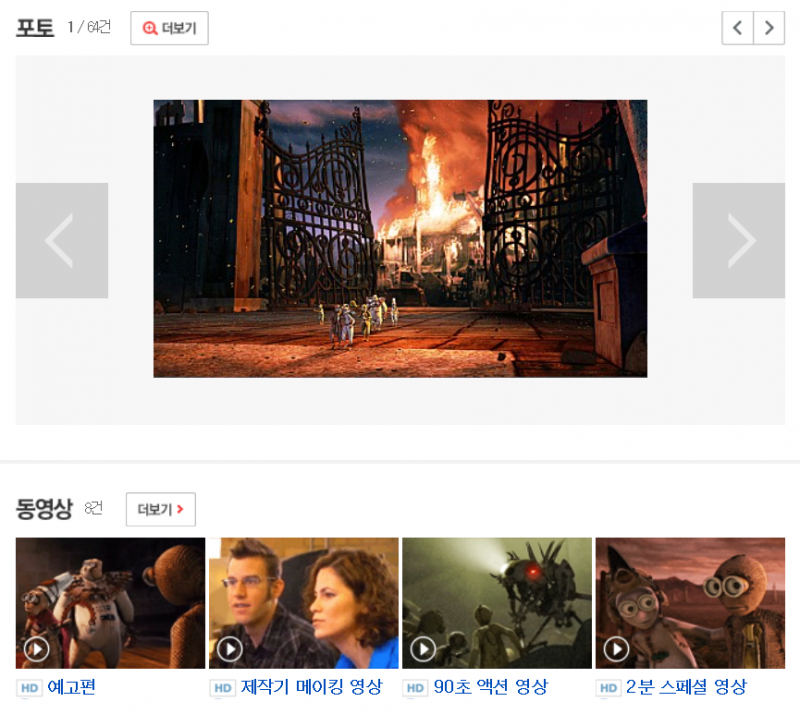Open the 제작기 메이킹 영상 link

point(311,687)
